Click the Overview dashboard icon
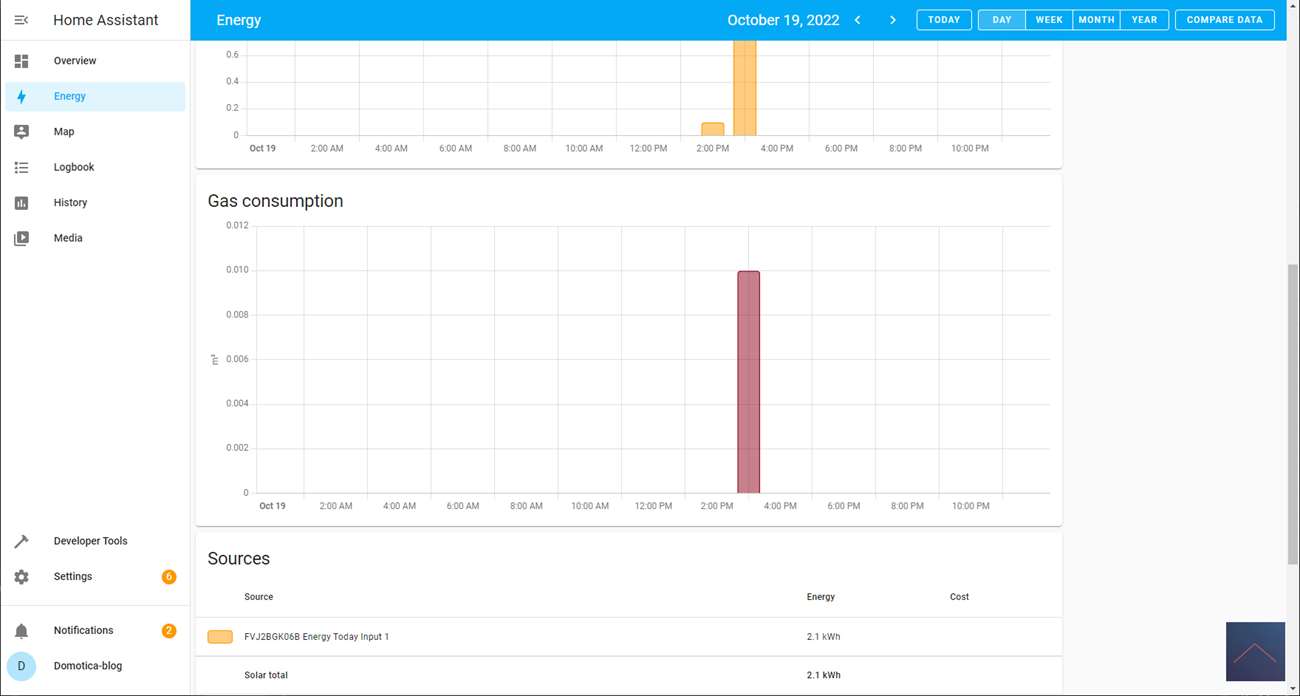 click(21, 61)
